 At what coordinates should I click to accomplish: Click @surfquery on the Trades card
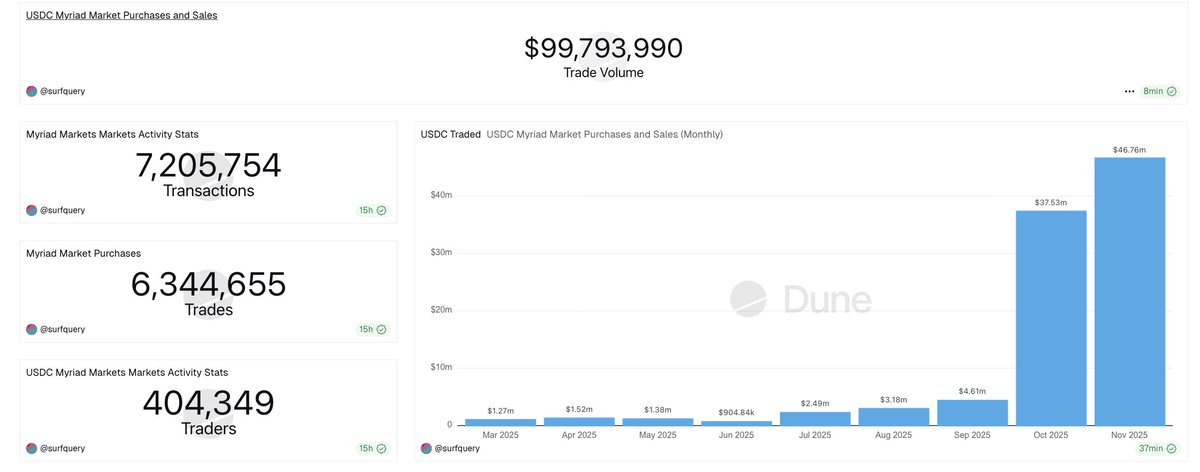tap(62, 329)
